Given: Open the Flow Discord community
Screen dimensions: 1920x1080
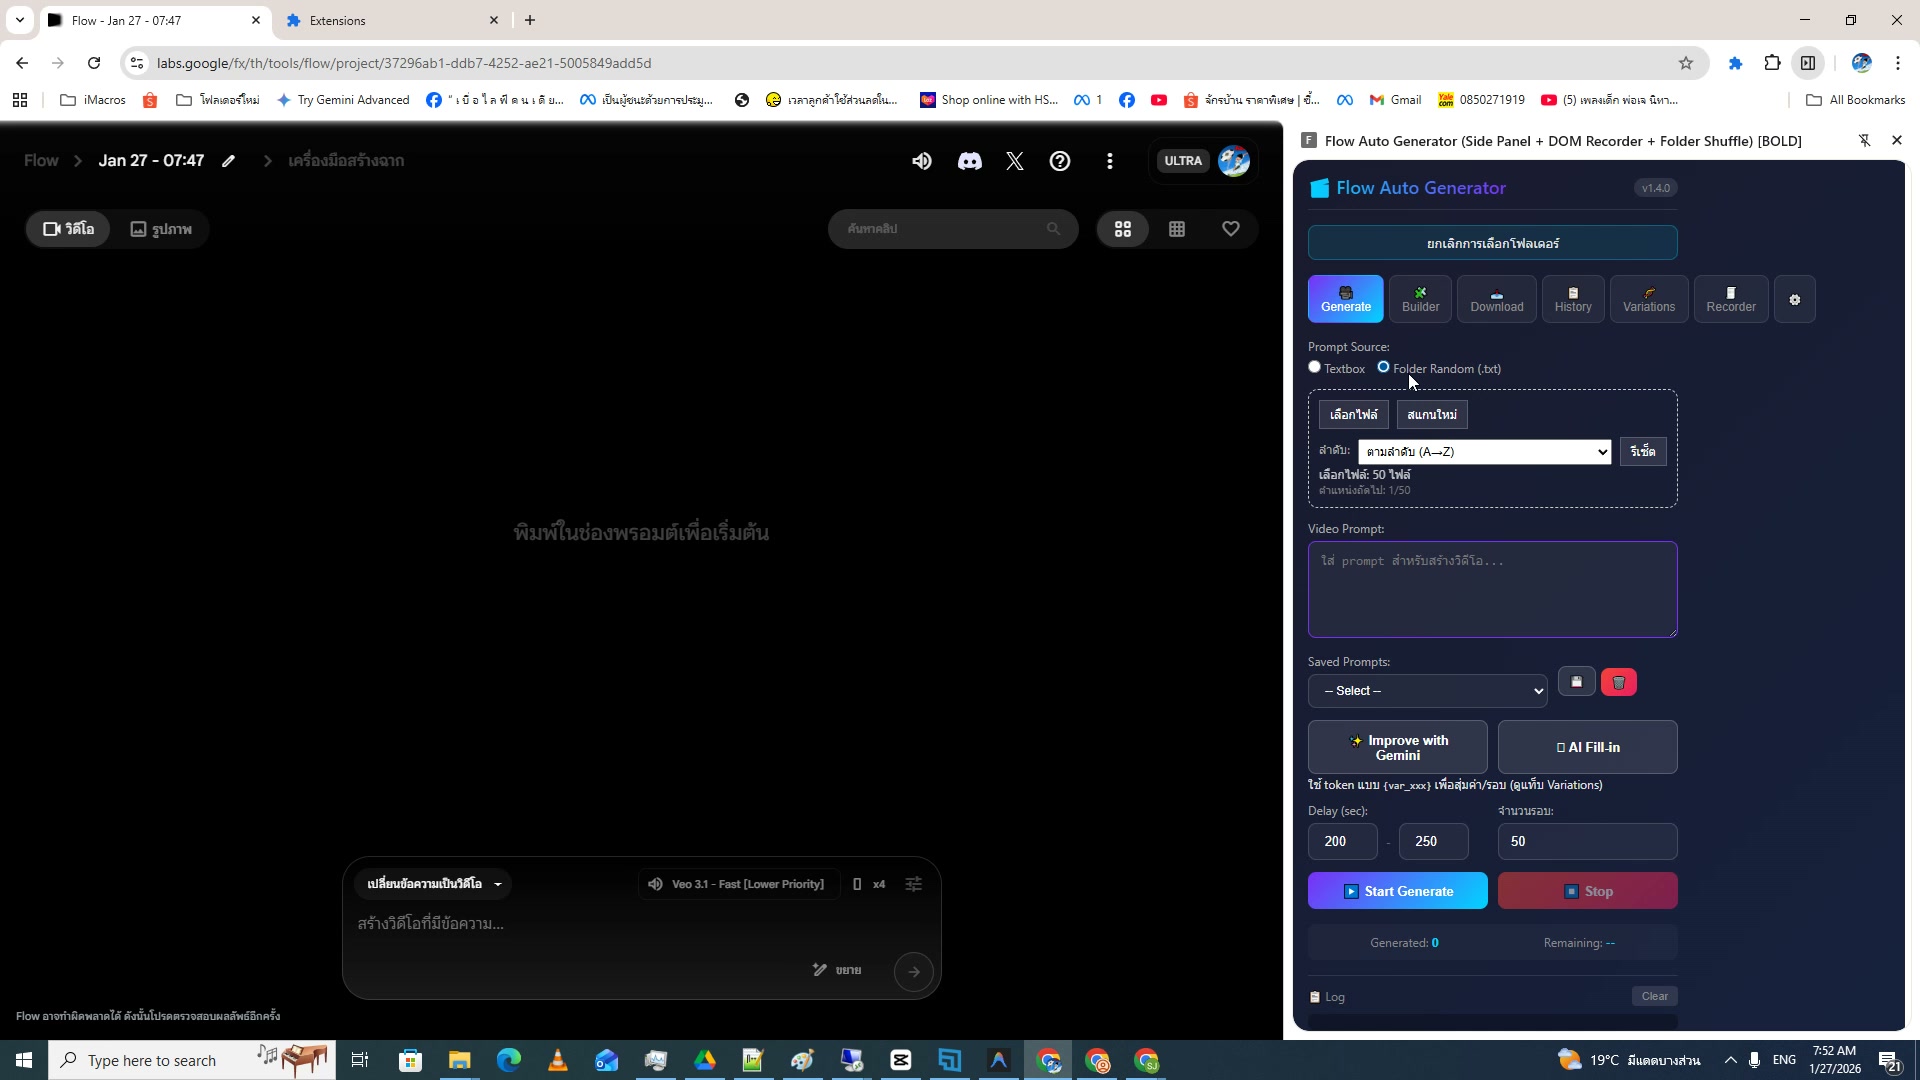Looking at the screenshot, I should click(x=969, y=161).
